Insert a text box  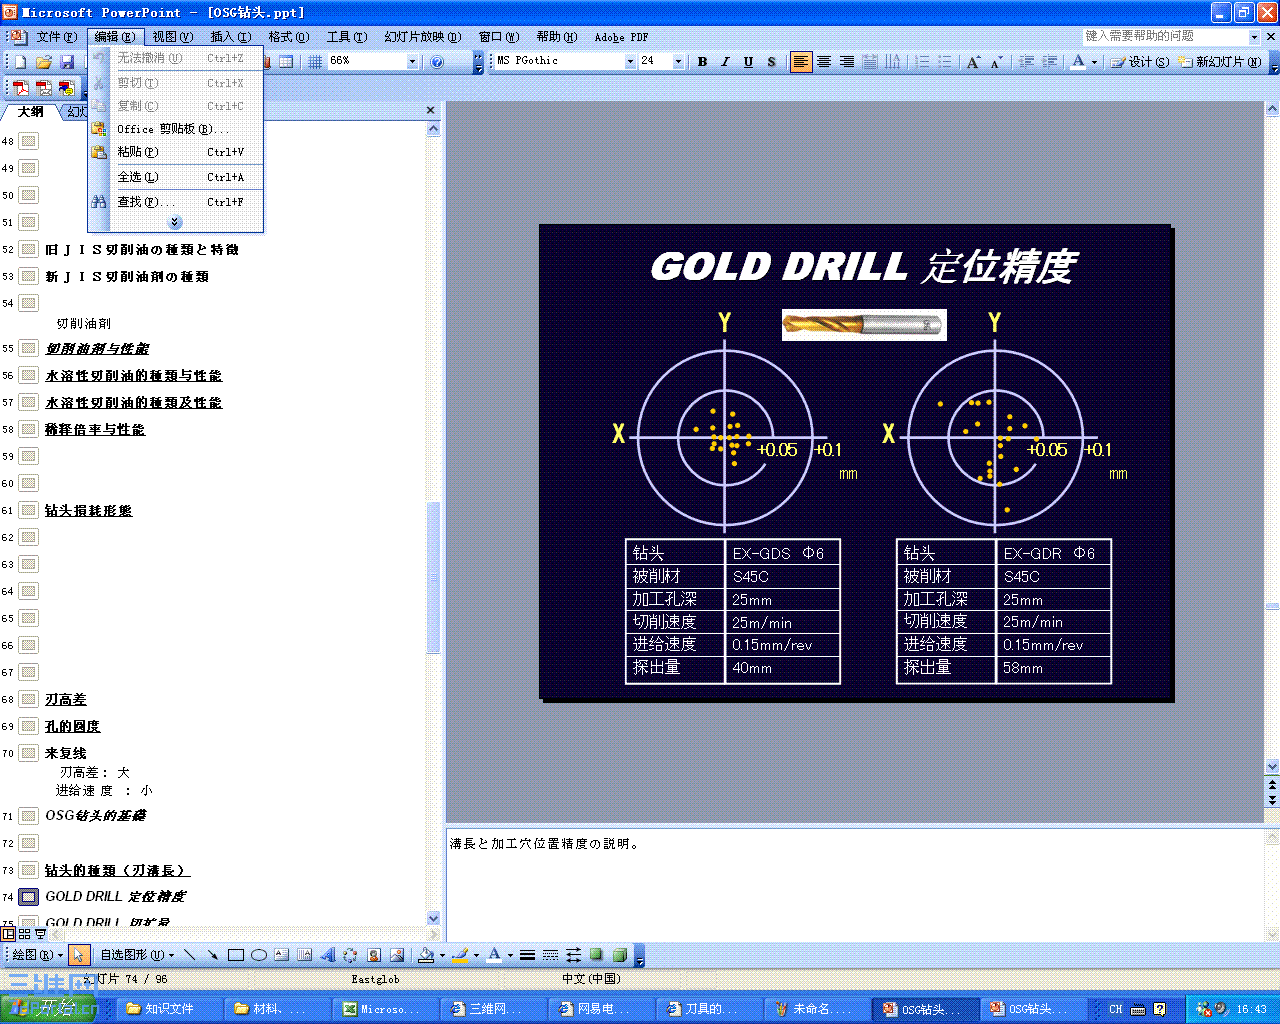click(x=282, y=955)
